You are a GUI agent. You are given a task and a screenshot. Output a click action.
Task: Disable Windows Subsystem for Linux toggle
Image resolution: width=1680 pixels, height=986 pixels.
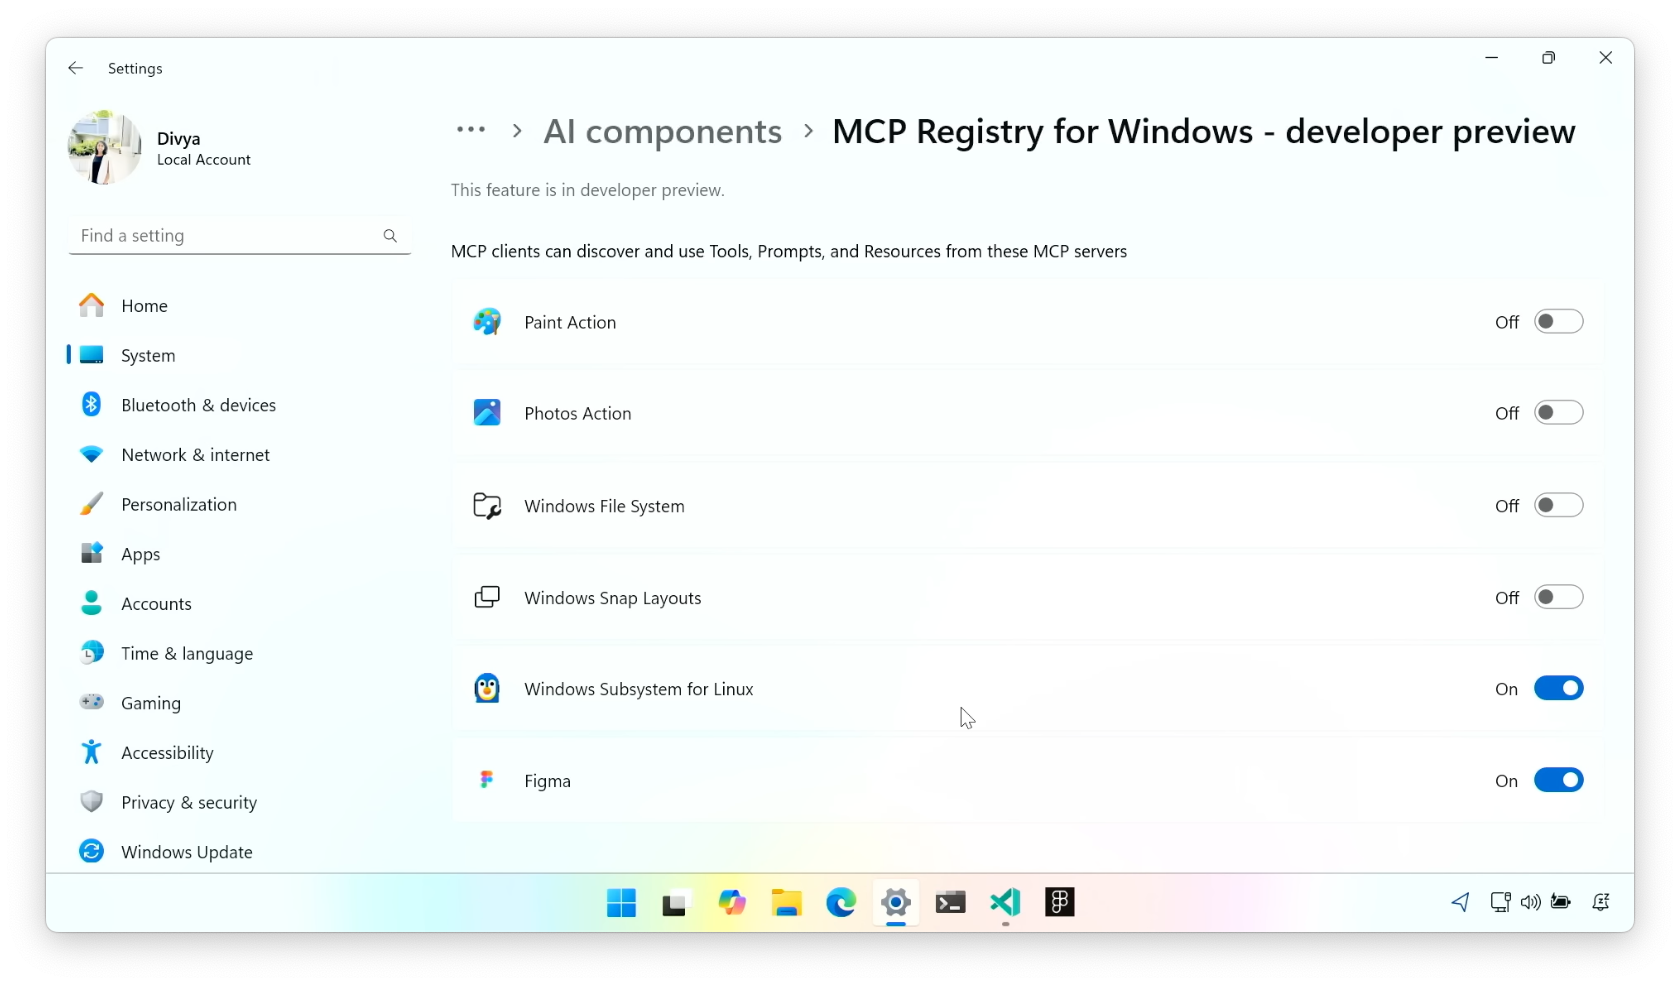pos(1559,689)
